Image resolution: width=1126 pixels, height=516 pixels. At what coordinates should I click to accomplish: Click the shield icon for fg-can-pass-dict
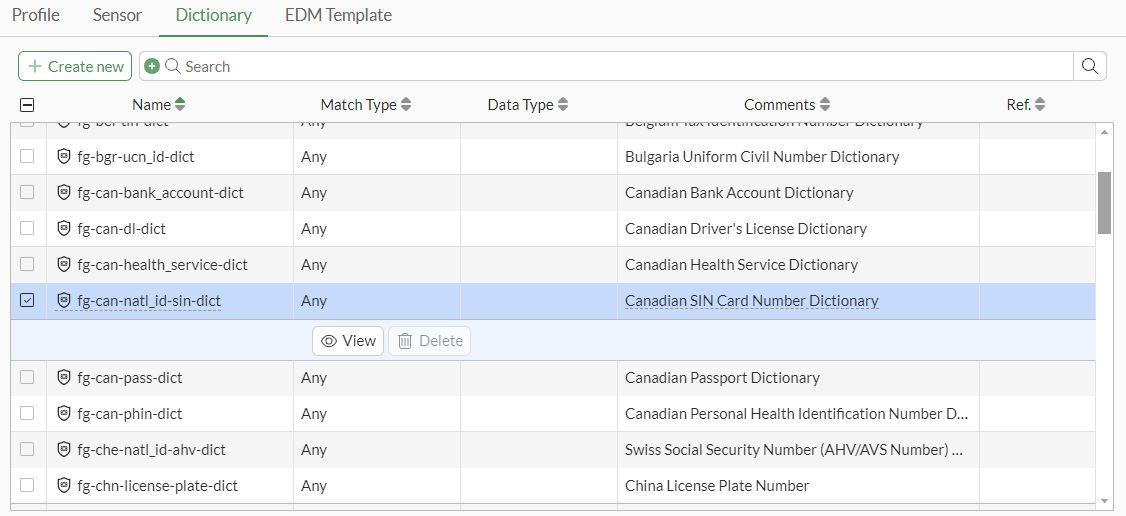click(x=64, y=378)
